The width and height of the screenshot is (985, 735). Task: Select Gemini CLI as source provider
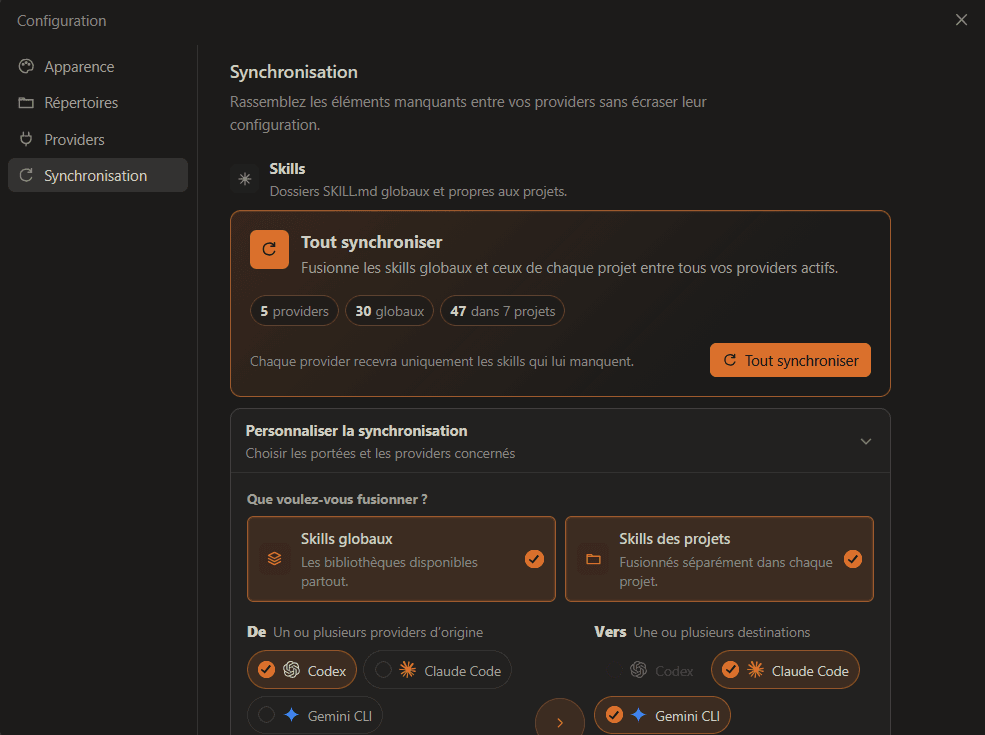pos(315,716)
